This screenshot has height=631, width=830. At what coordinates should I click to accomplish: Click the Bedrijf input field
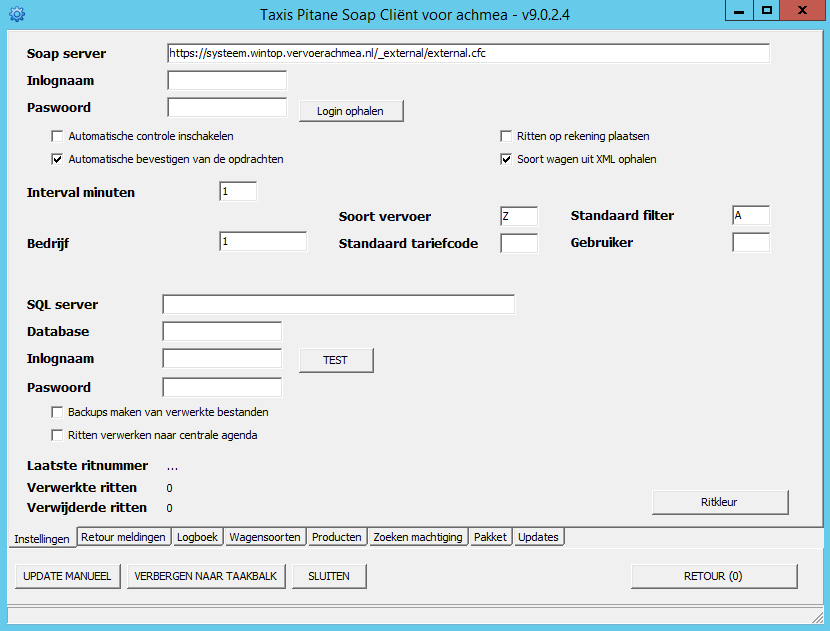263,241
